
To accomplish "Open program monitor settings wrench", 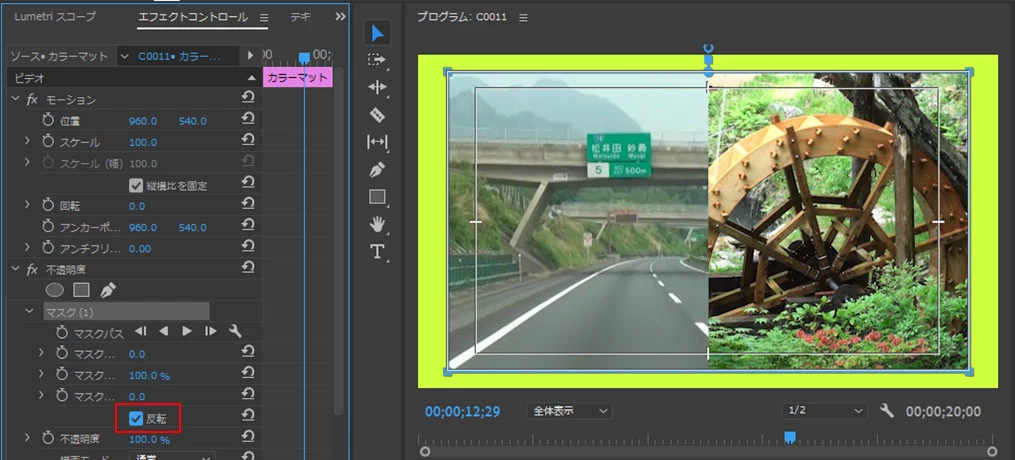I will pyautogui.click(x=887, y=410).
